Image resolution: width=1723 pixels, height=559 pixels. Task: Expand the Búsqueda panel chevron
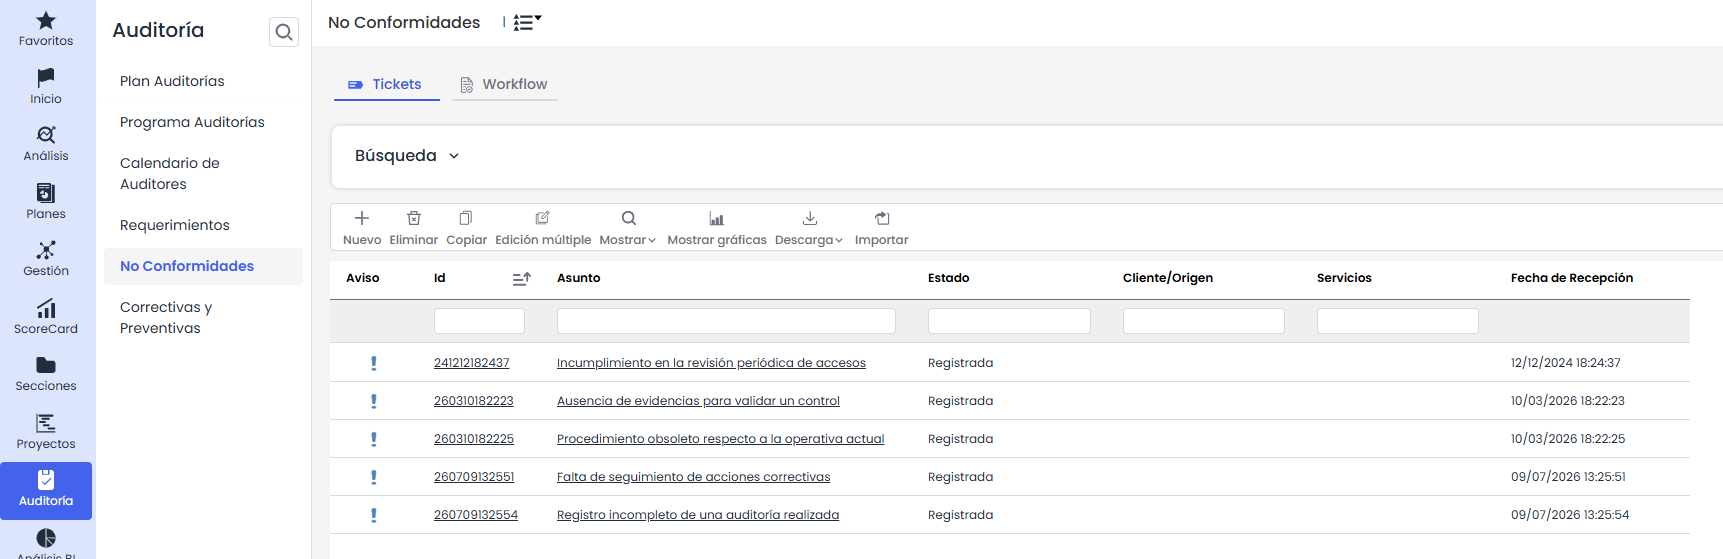click(454, 156)
